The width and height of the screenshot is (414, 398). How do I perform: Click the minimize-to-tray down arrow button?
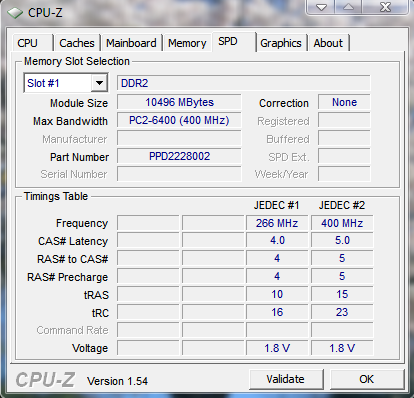[321, 7]
